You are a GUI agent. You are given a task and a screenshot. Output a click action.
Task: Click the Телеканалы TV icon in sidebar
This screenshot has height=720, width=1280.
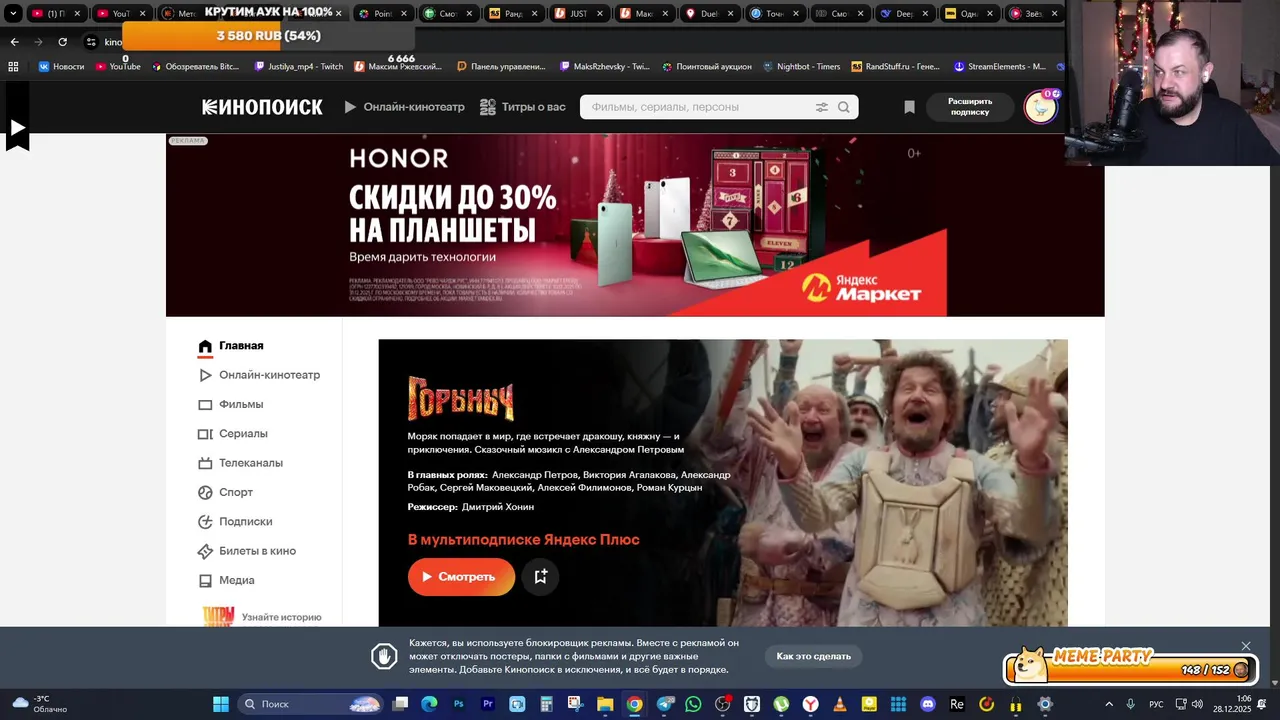point(205,463)
